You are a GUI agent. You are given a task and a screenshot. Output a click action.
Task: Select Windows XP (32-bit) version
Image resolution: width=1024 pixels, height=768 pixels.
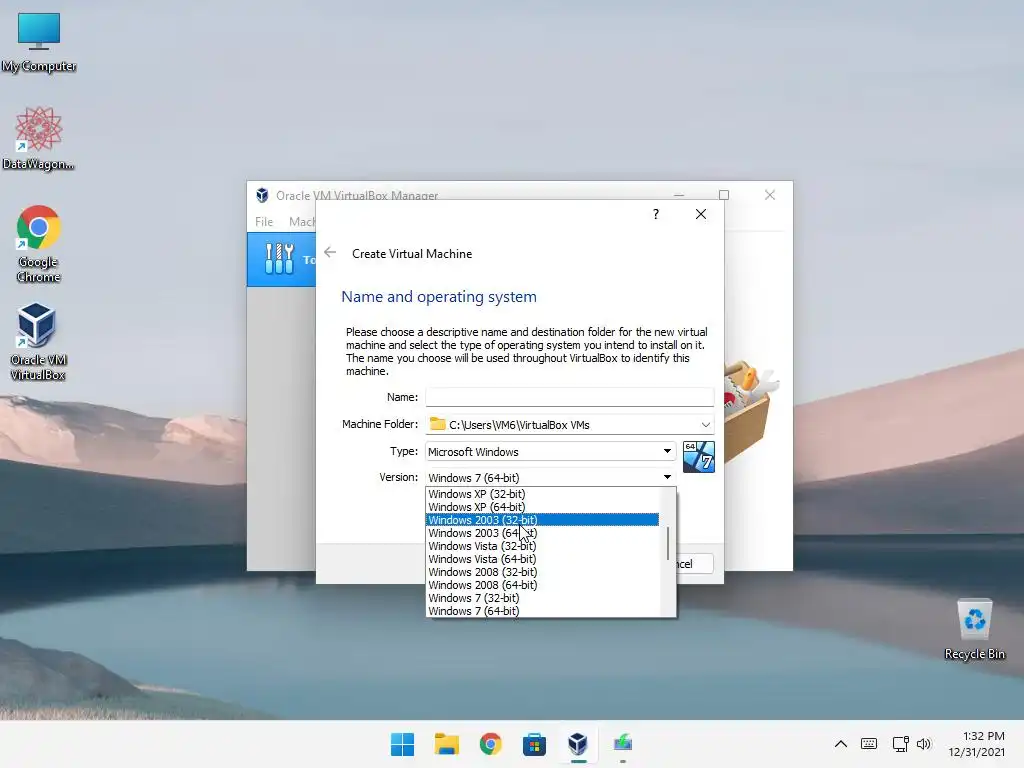tap(543, 494)
